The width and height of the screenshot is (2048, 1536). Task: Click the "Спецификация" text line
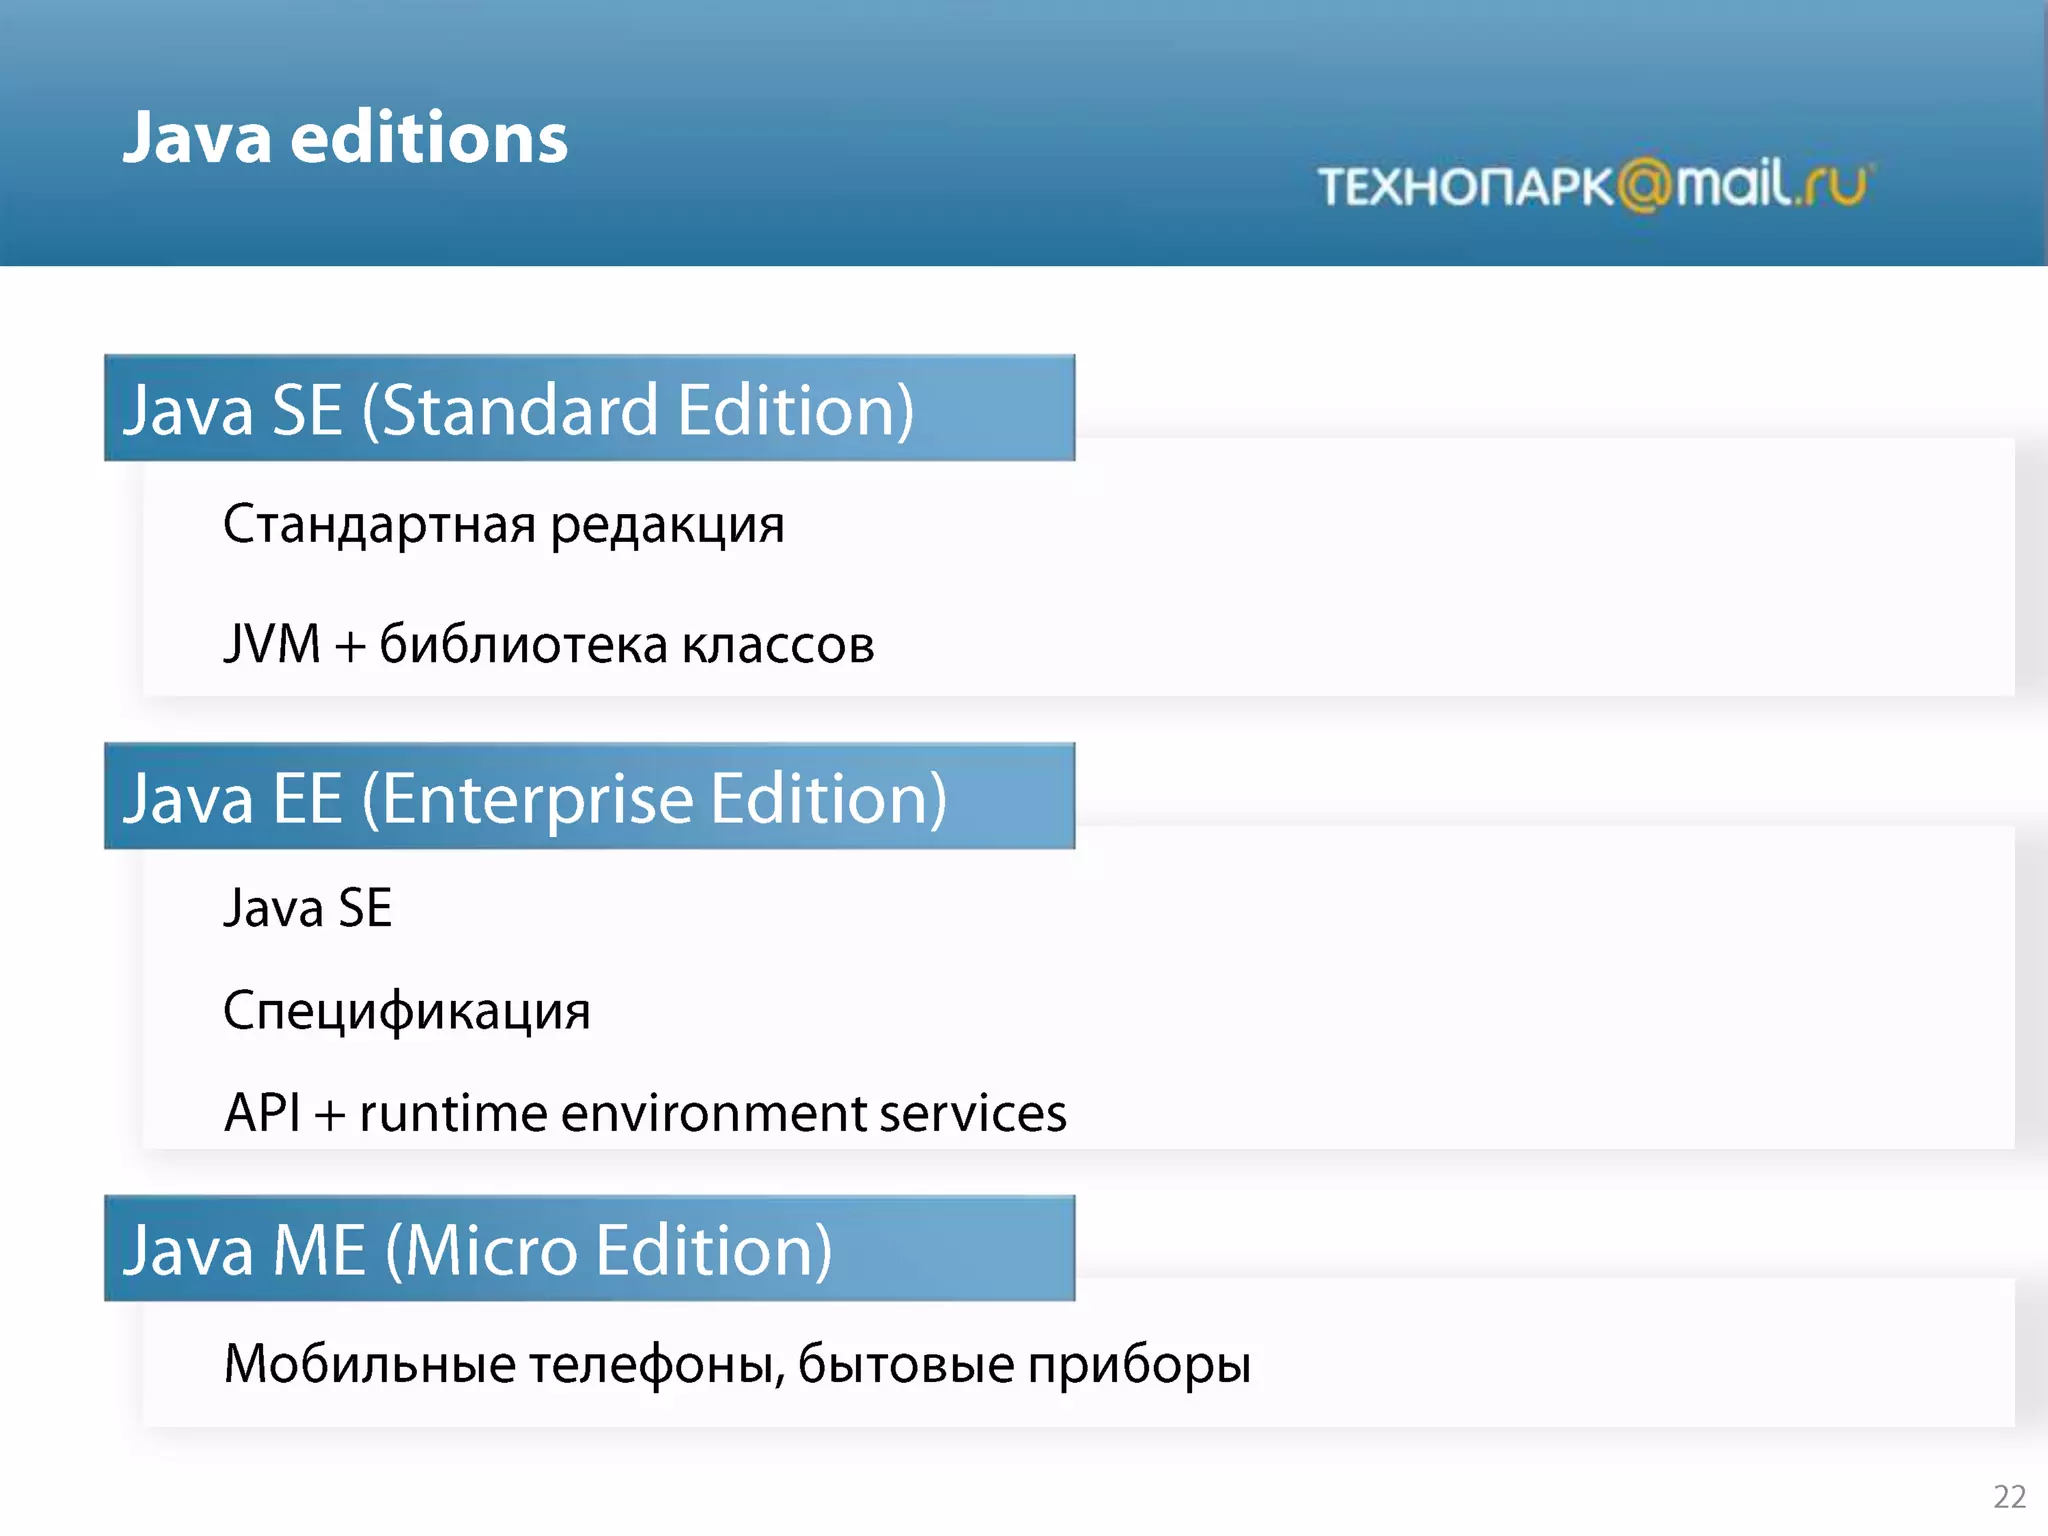coord(406,1011)
